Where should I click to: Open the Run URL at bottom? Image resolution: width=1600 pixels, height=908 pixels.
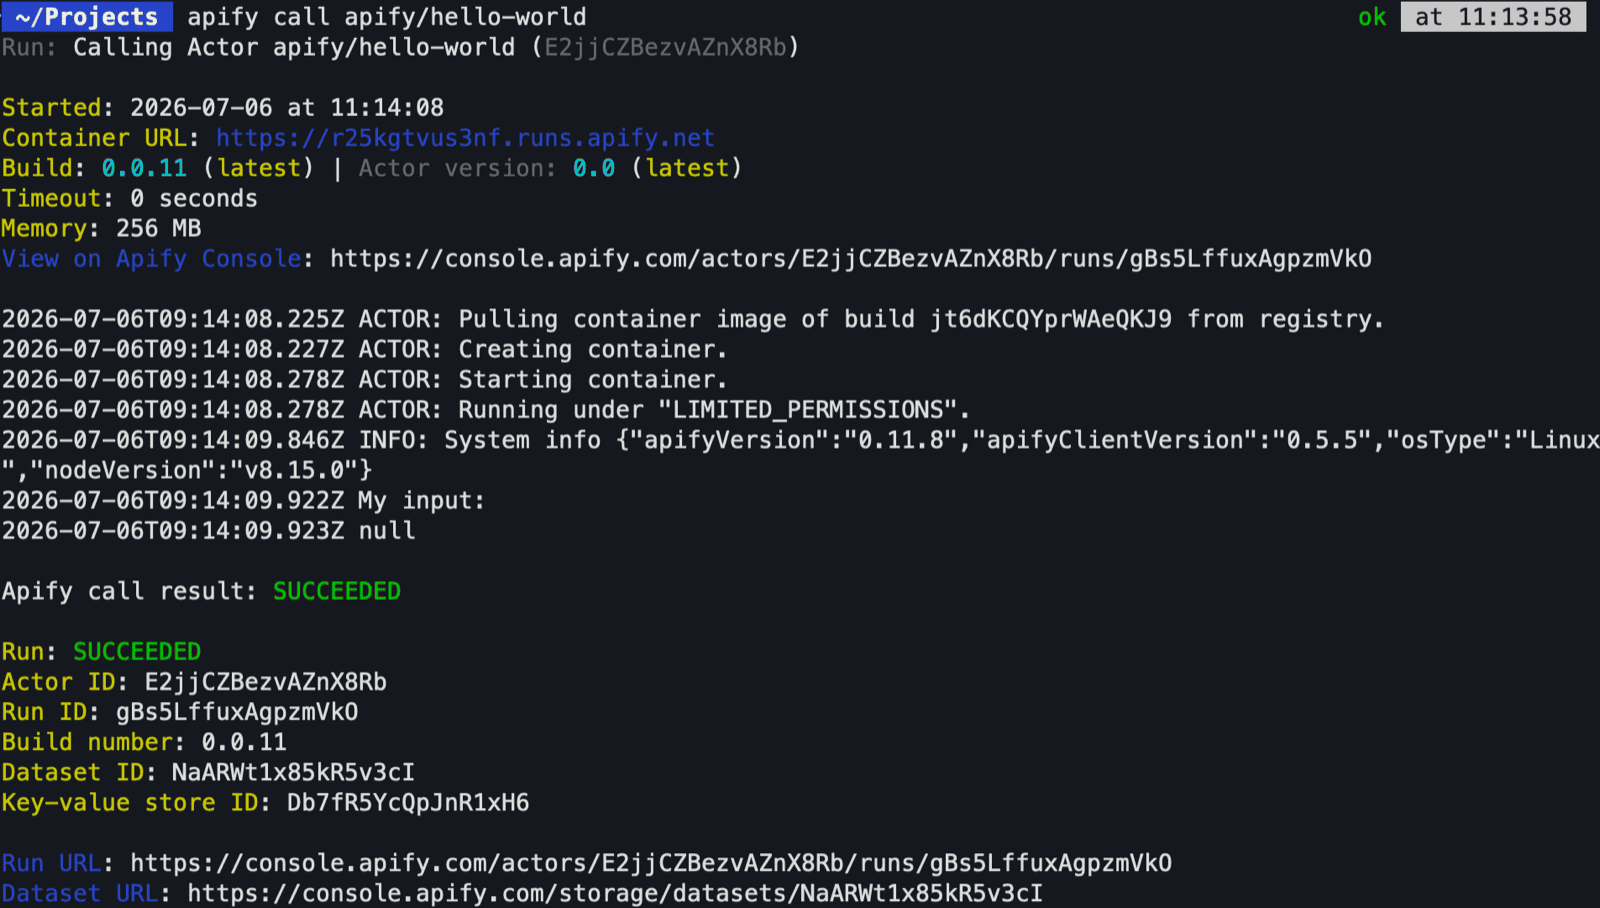[651, 863]
